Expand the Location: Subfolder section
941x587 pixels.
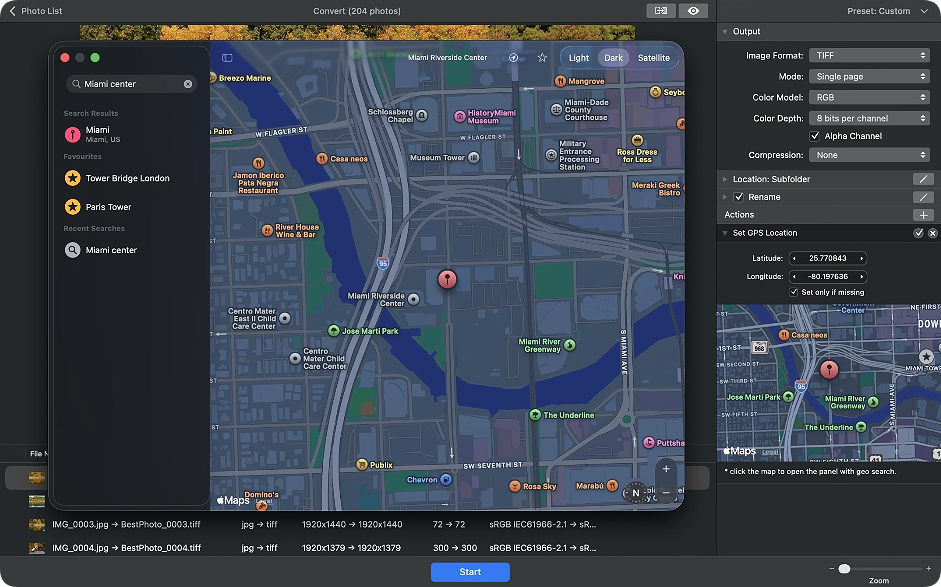725,179
